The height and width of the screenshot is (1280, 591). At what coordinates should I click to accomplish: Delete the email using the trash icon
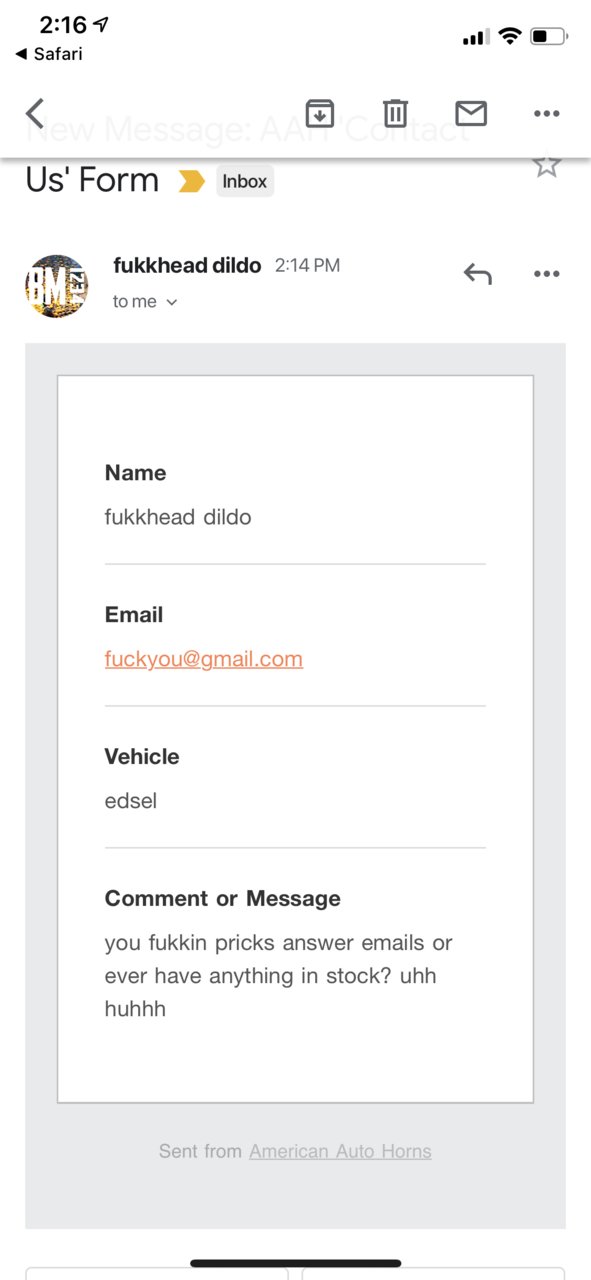click(x=396, y=113)
